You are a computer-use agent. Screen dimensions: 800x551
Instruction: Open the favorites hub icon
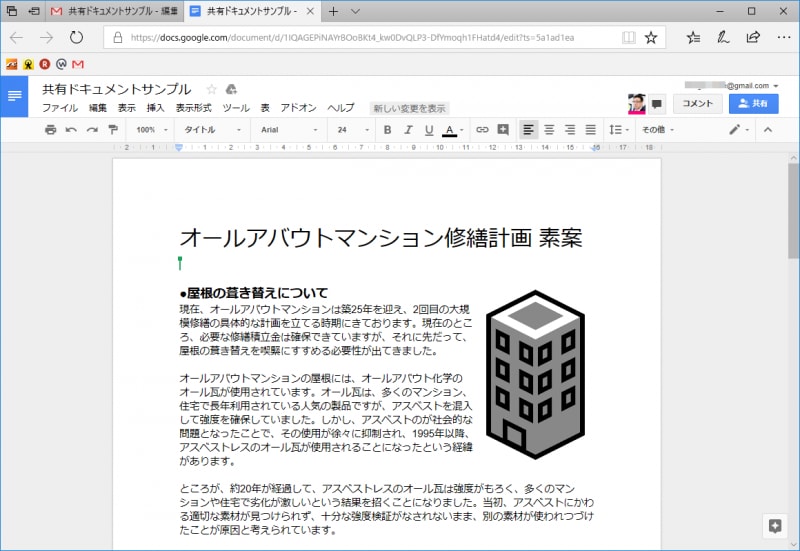(693, 37)
